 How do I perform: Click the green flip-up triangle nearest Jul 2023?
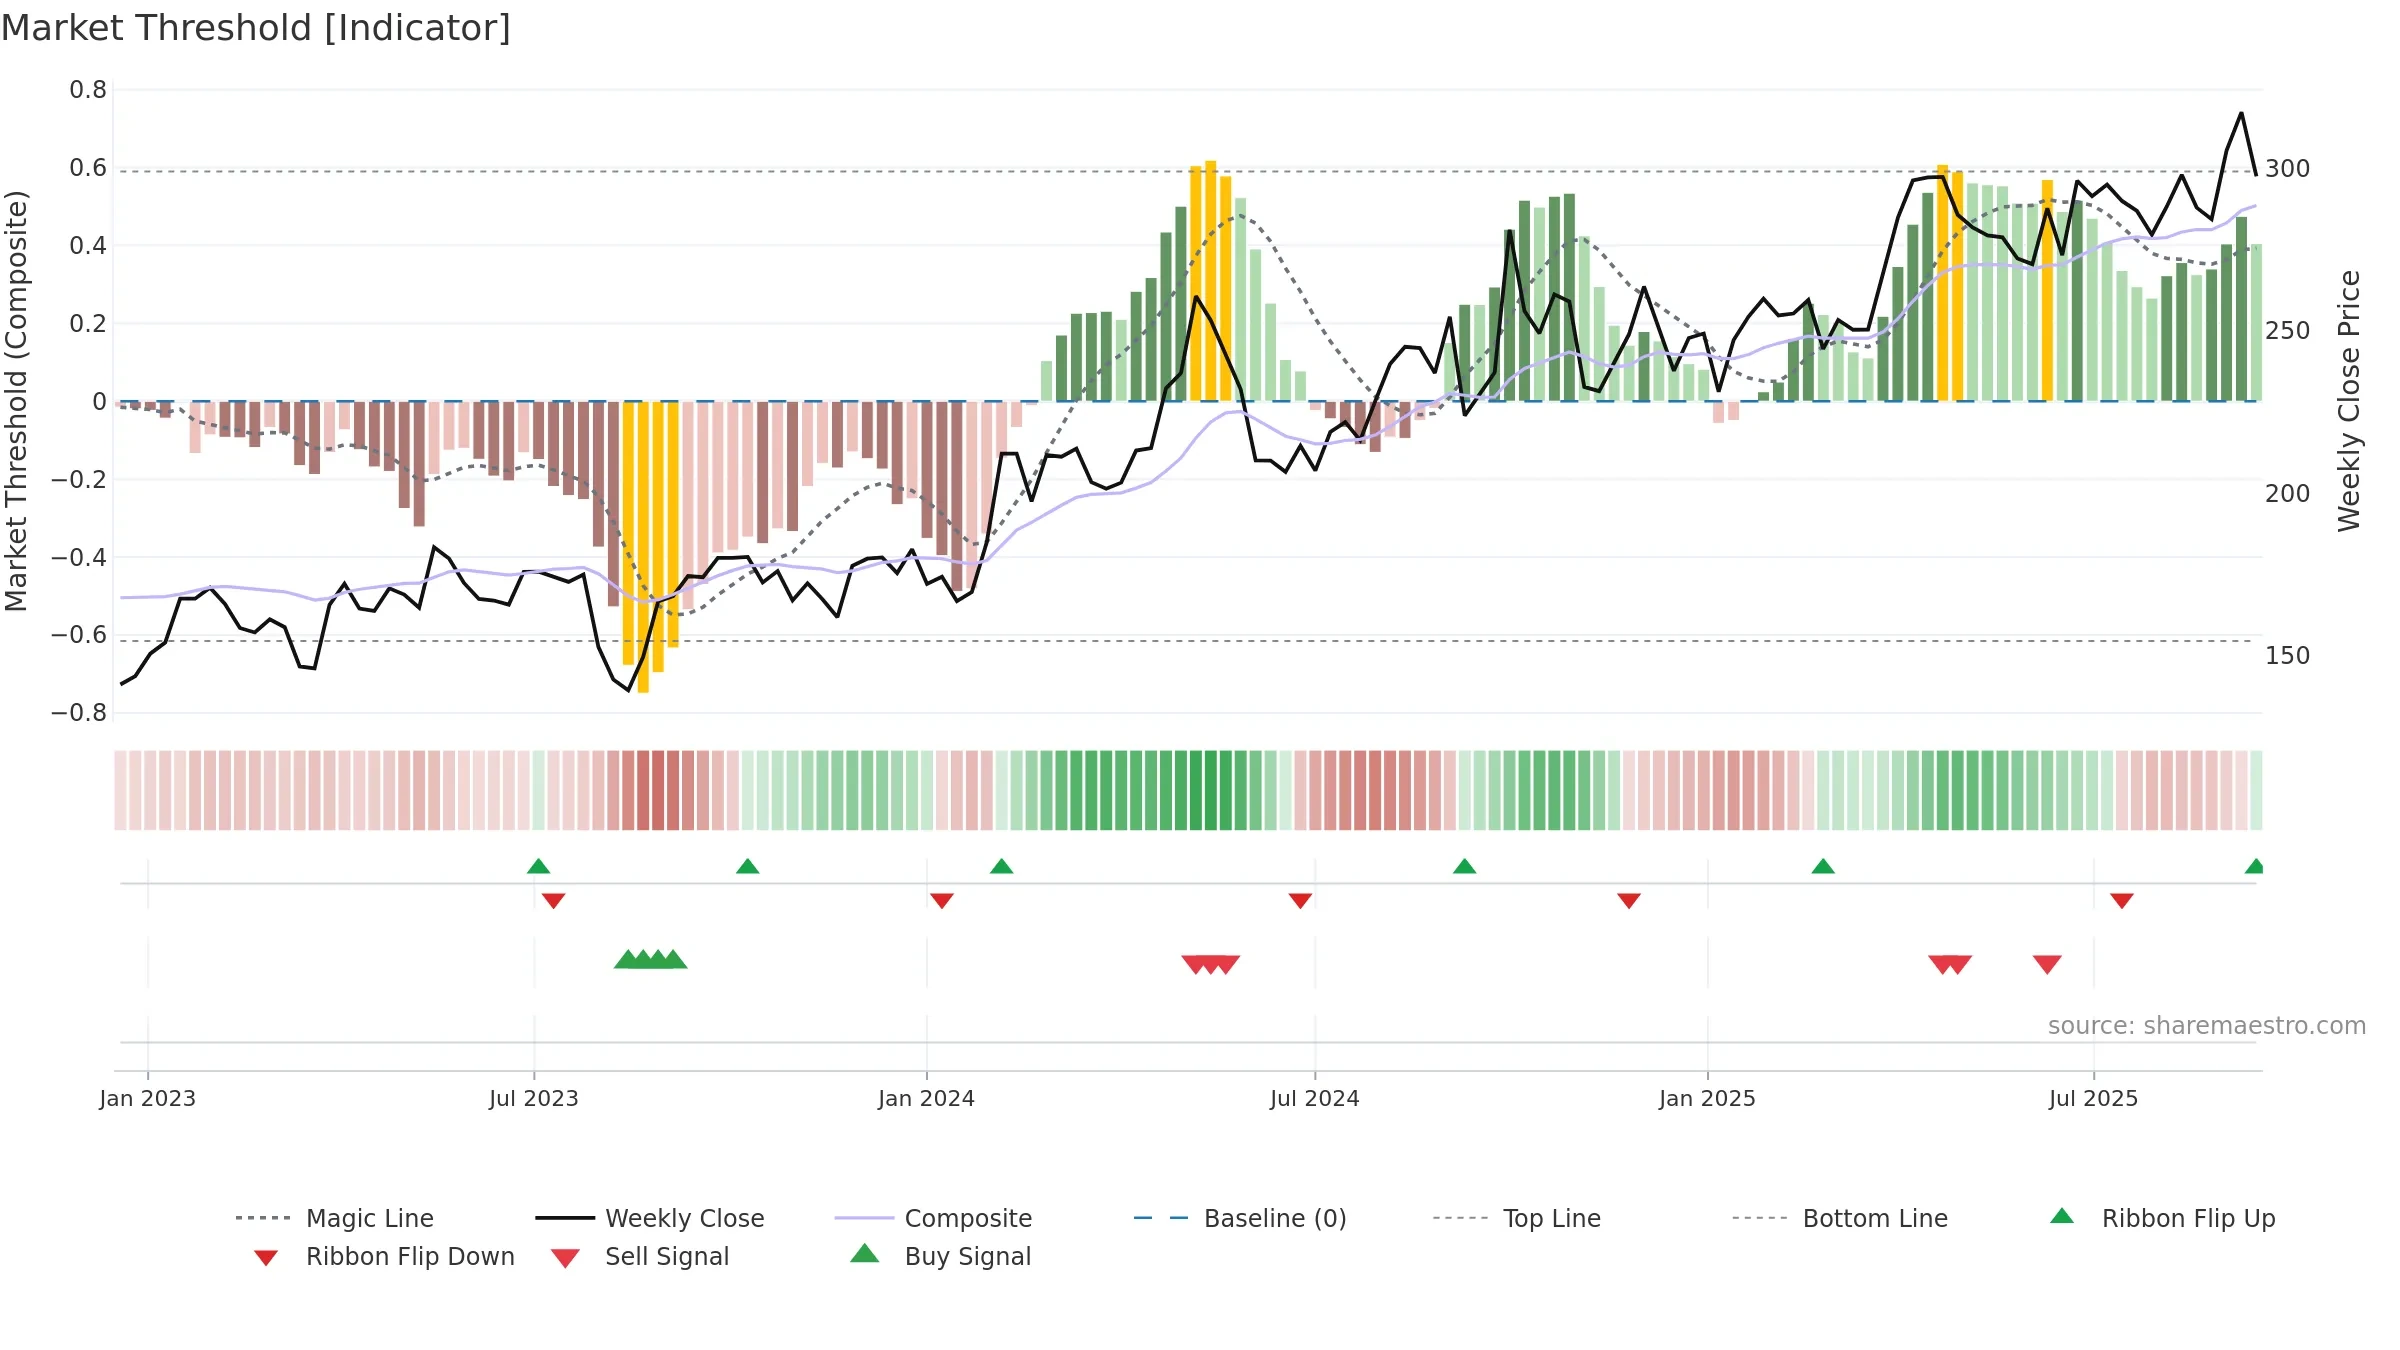tap(539, 866)
